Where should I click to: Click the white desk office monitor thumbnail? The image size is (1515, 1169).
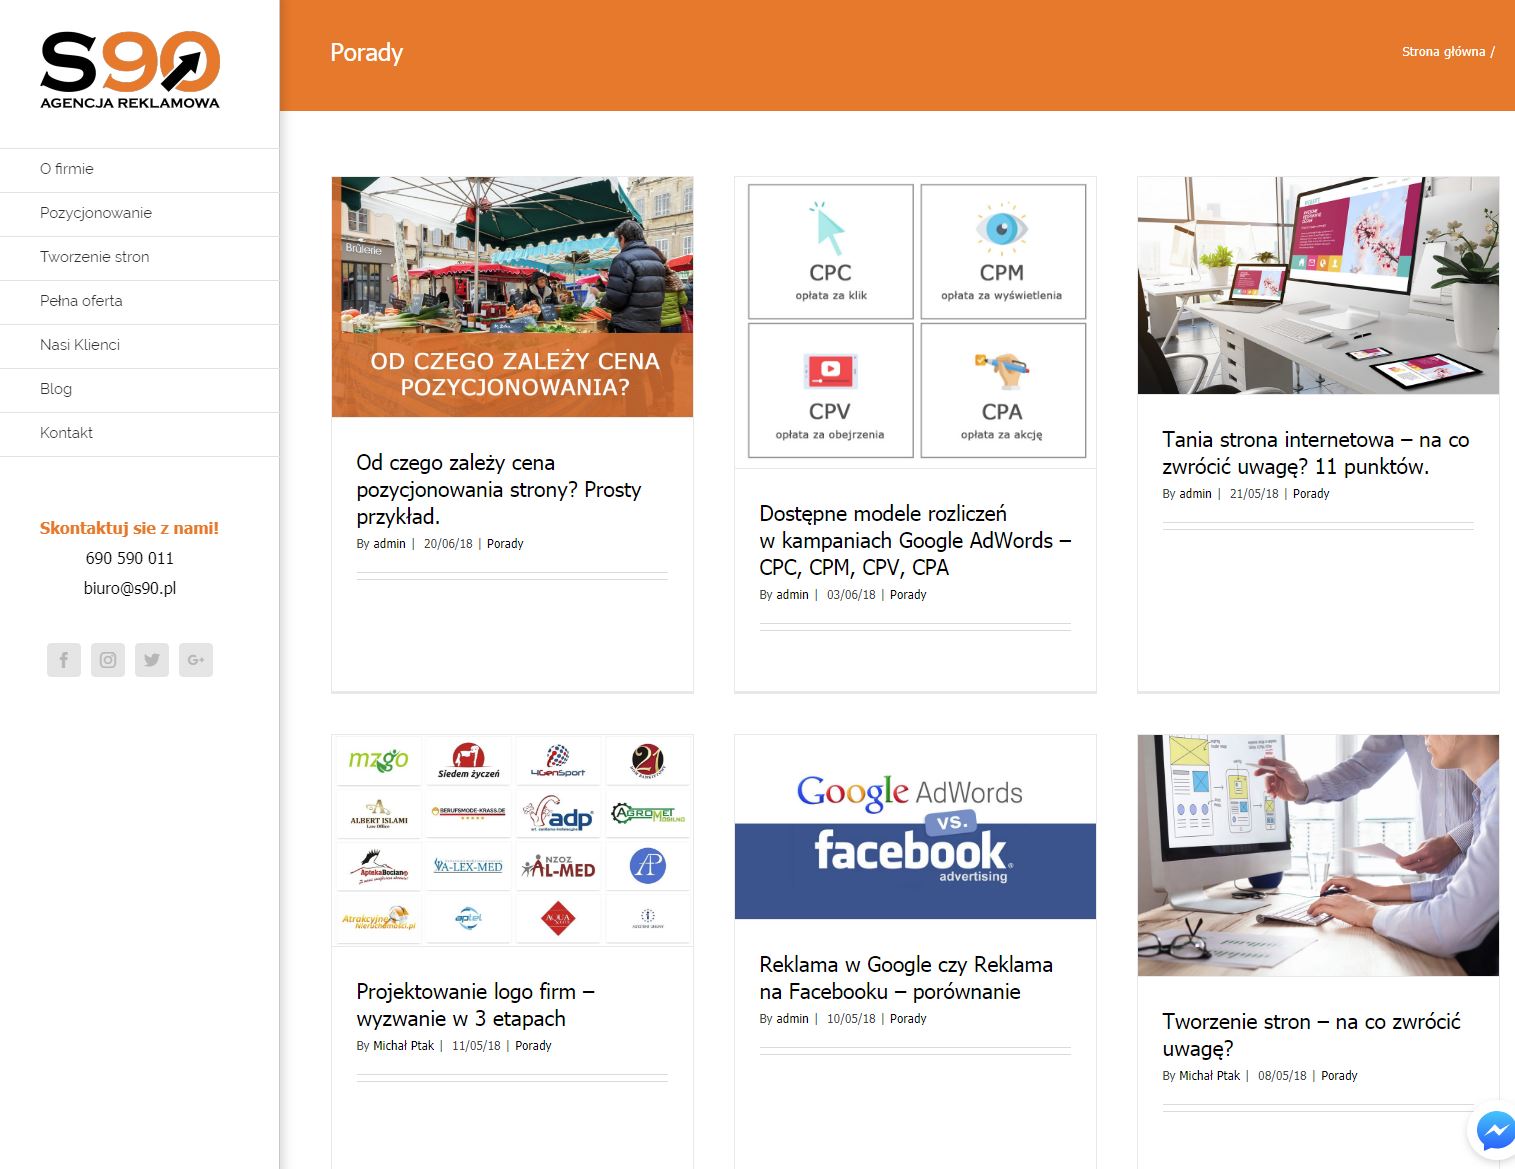pyautogui.click(x=1318, y=286)
